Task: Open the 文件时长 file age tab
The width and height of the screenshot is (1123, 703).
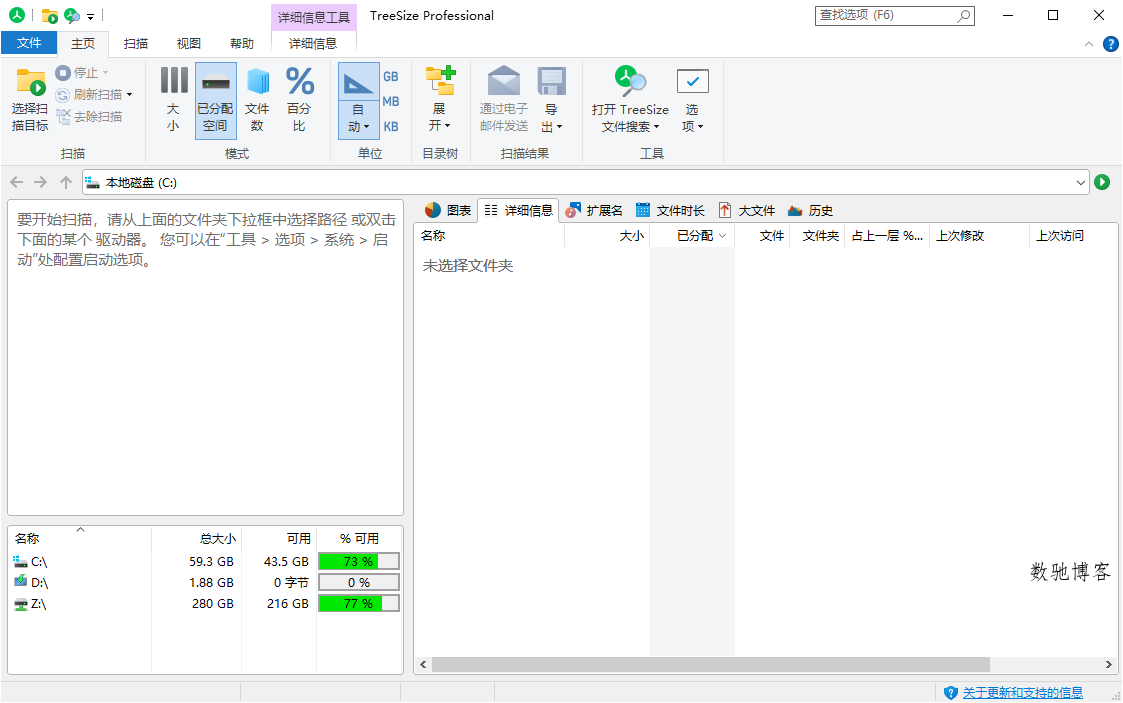Action: tap(670, 210)
